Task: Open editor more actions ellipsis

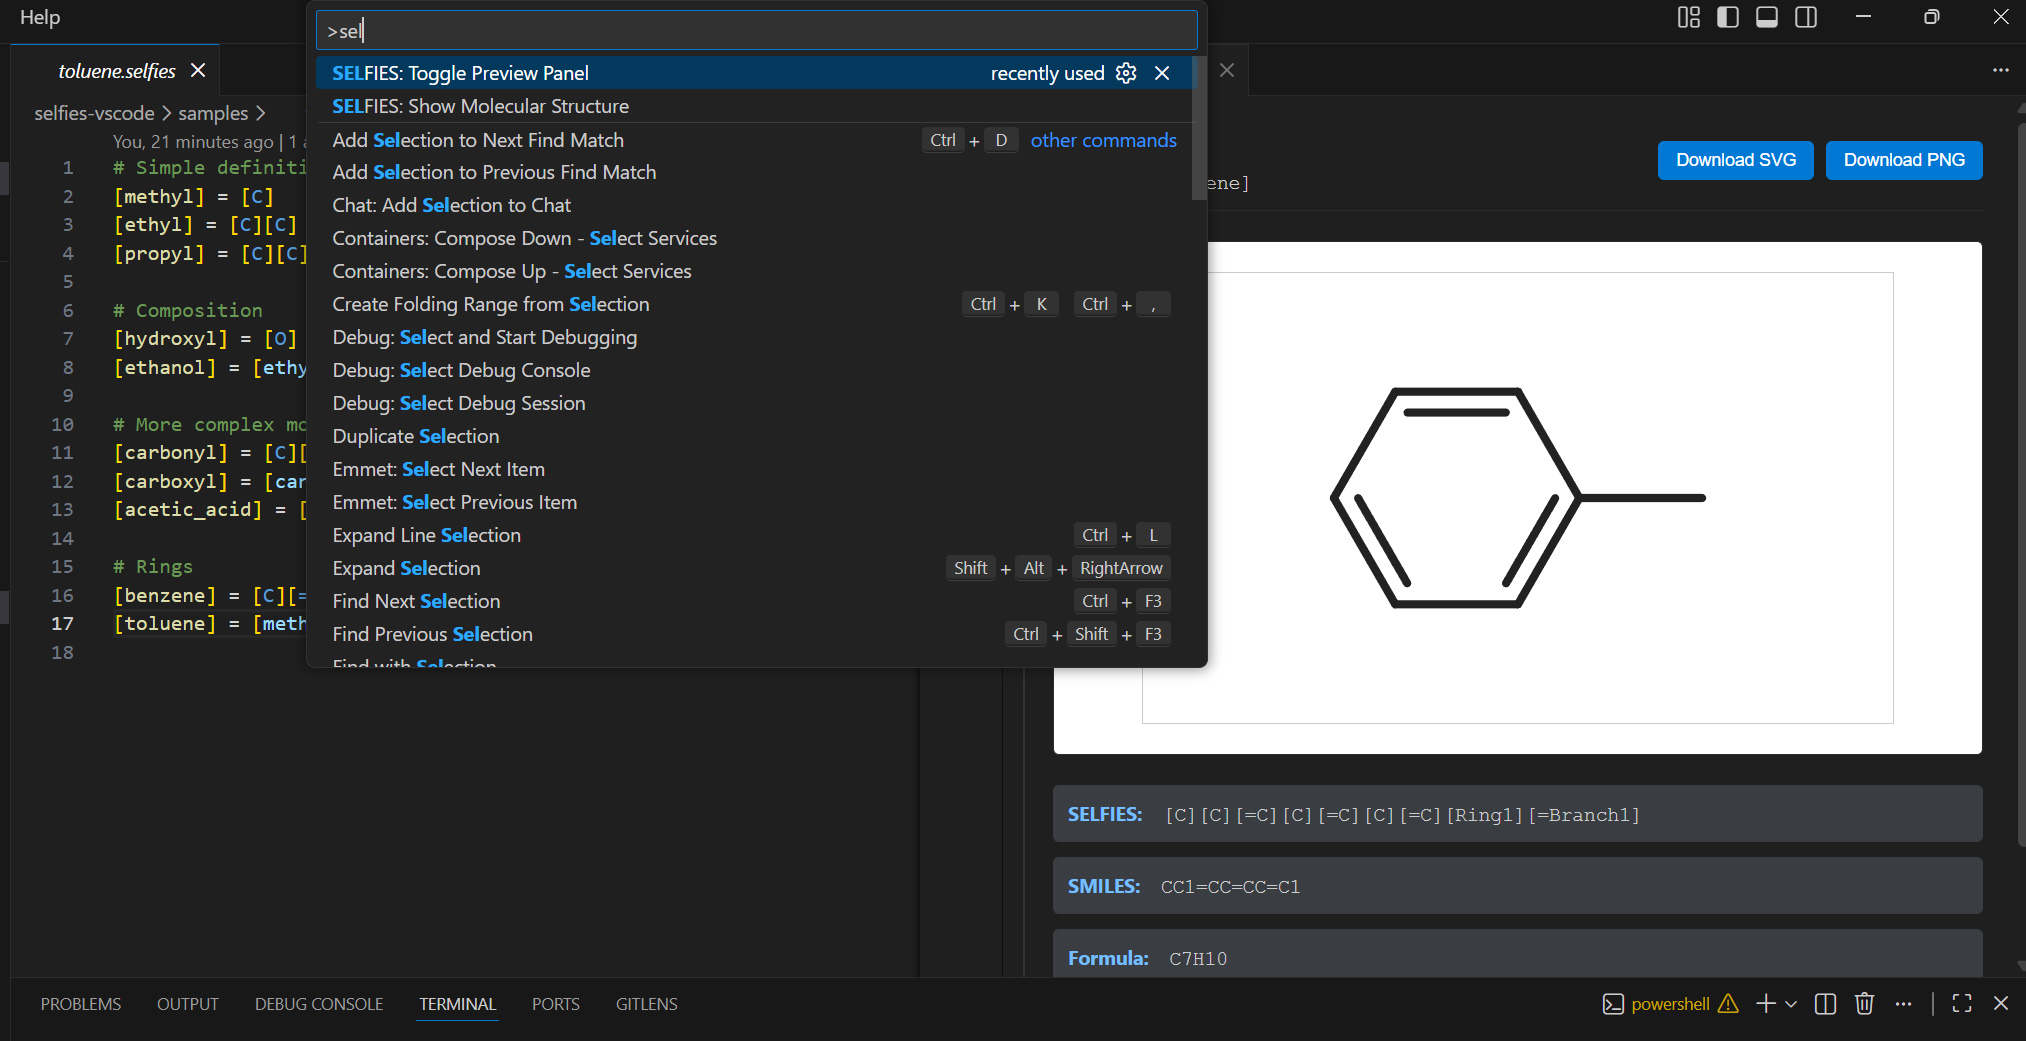Action: click(2000, 70)
